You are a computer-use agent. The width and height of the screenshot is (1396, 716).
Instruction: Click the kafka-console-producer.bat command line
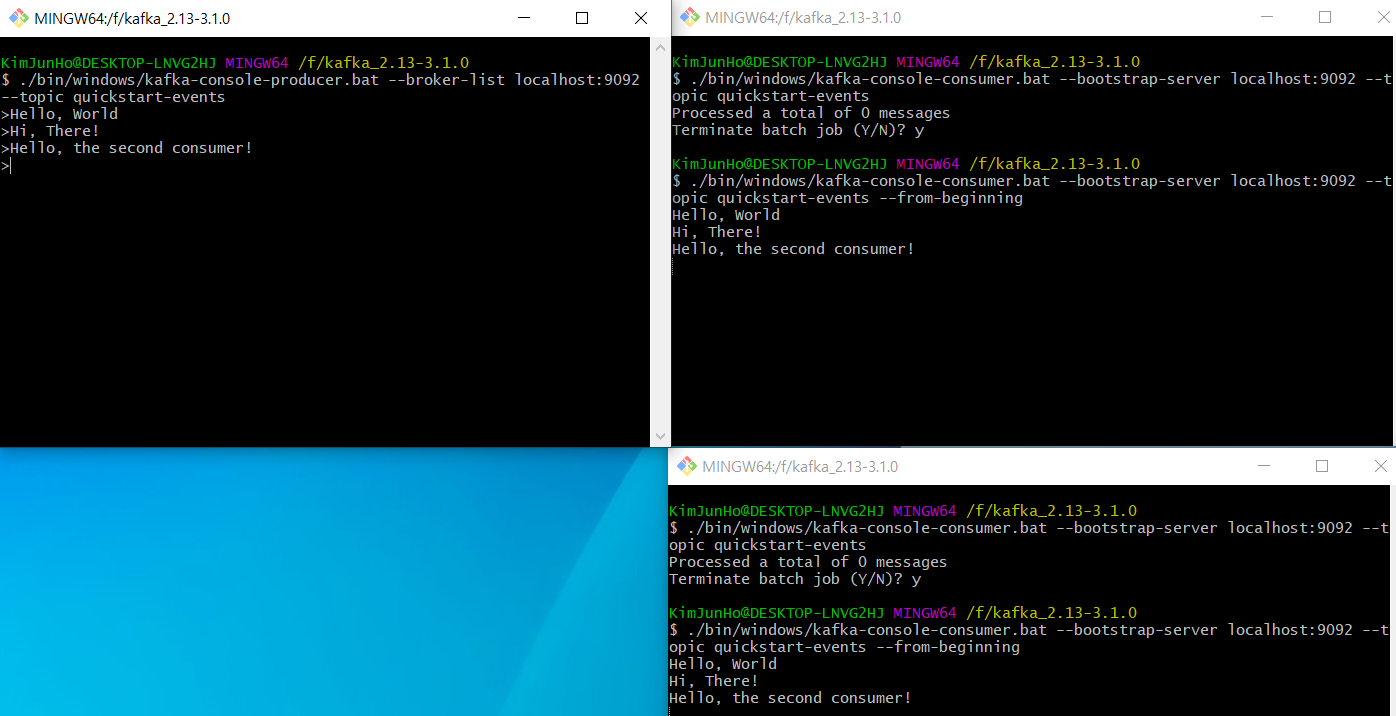pyautogui.click(x=320, y=80)
